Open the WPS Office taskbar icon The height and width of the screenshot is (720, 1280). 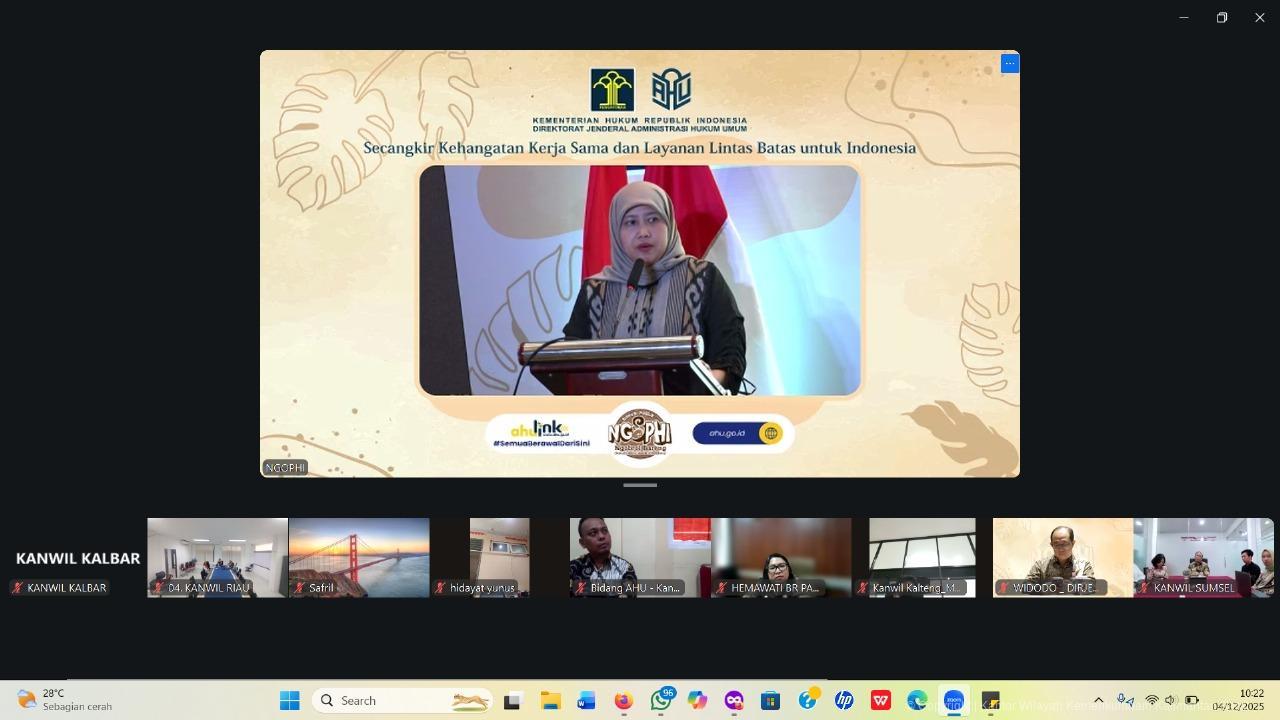click(880, 701)
